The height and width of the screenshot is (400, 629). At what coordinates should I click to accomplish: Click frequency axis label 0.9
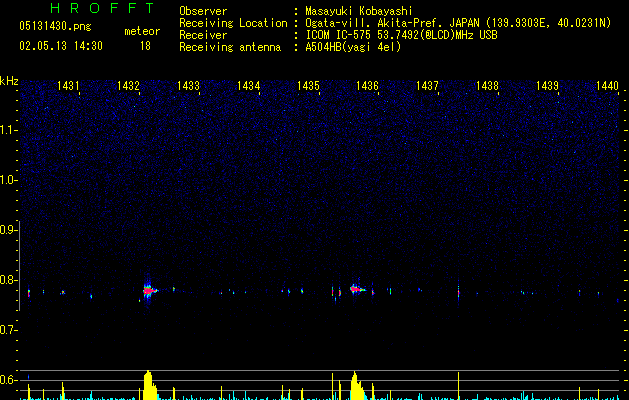point(8,230)
